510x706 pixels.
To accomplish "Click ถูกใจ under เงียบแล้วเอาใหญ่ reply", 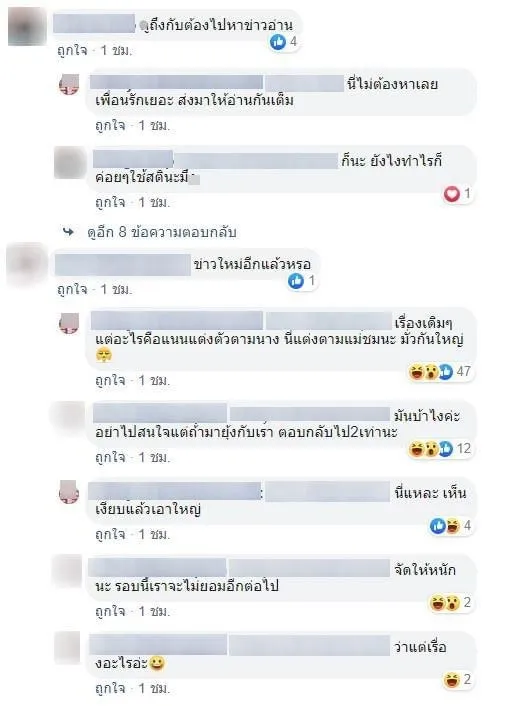I will click(x=110, y=534).
